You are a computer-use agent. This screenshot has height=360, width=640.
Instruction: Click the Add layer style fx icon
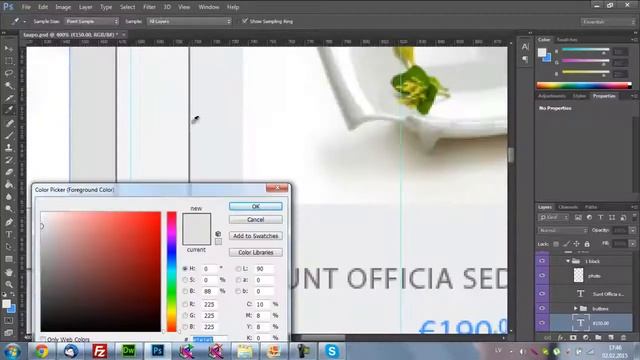[561, 338]
